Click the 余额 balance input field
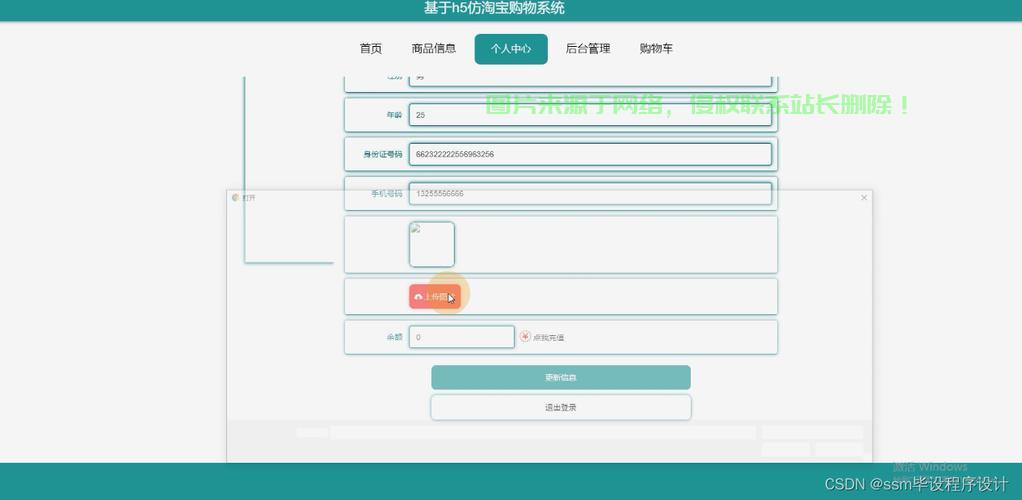Screen dimensions: 1022x500 click(461, 337)
